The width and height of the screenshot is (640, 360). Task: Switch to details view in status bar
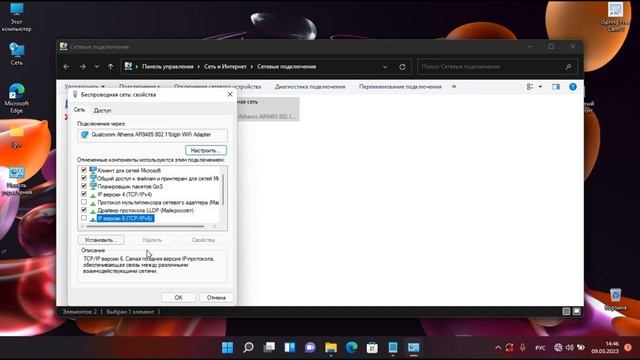click(566, 311)
